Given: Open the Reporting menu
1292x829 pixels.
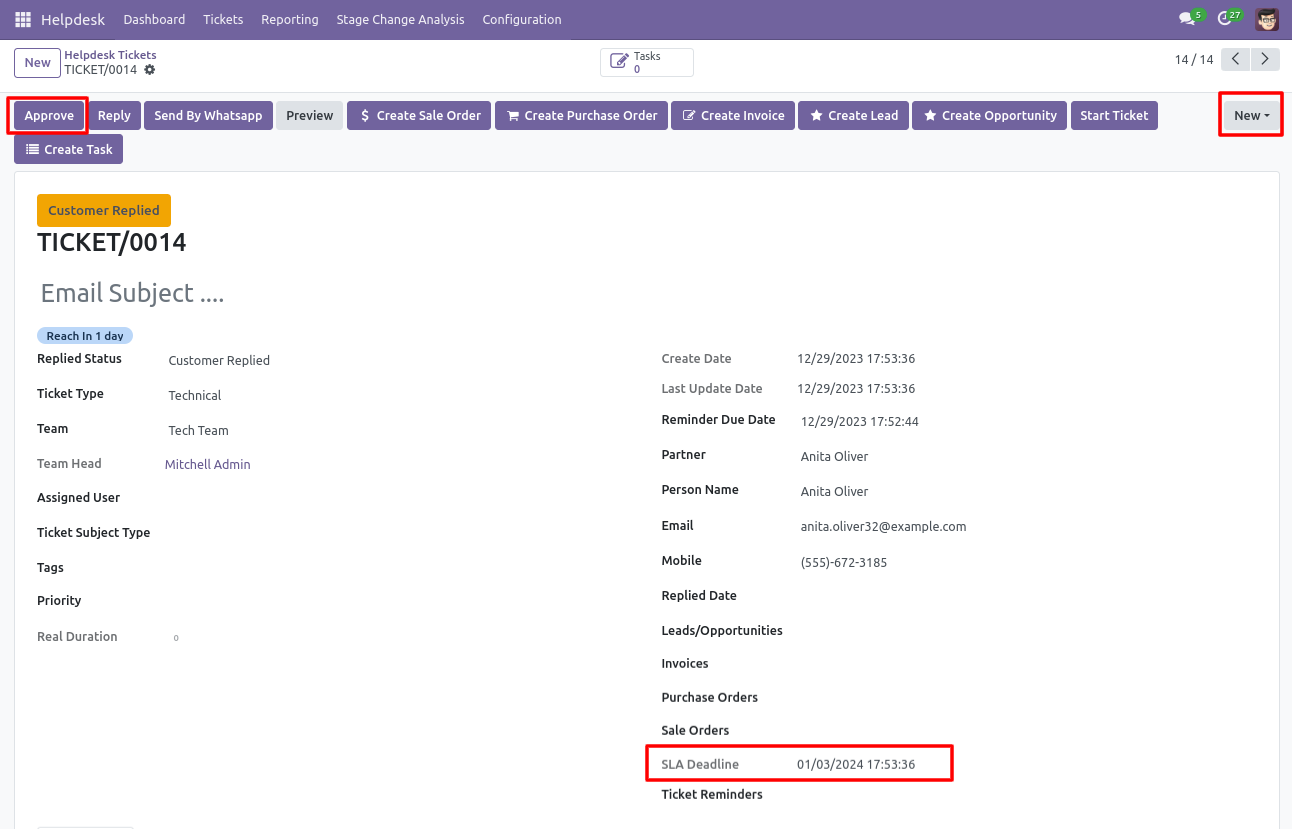Looking at the screenshot, I should pyautogui.click(x=290, y=20).
